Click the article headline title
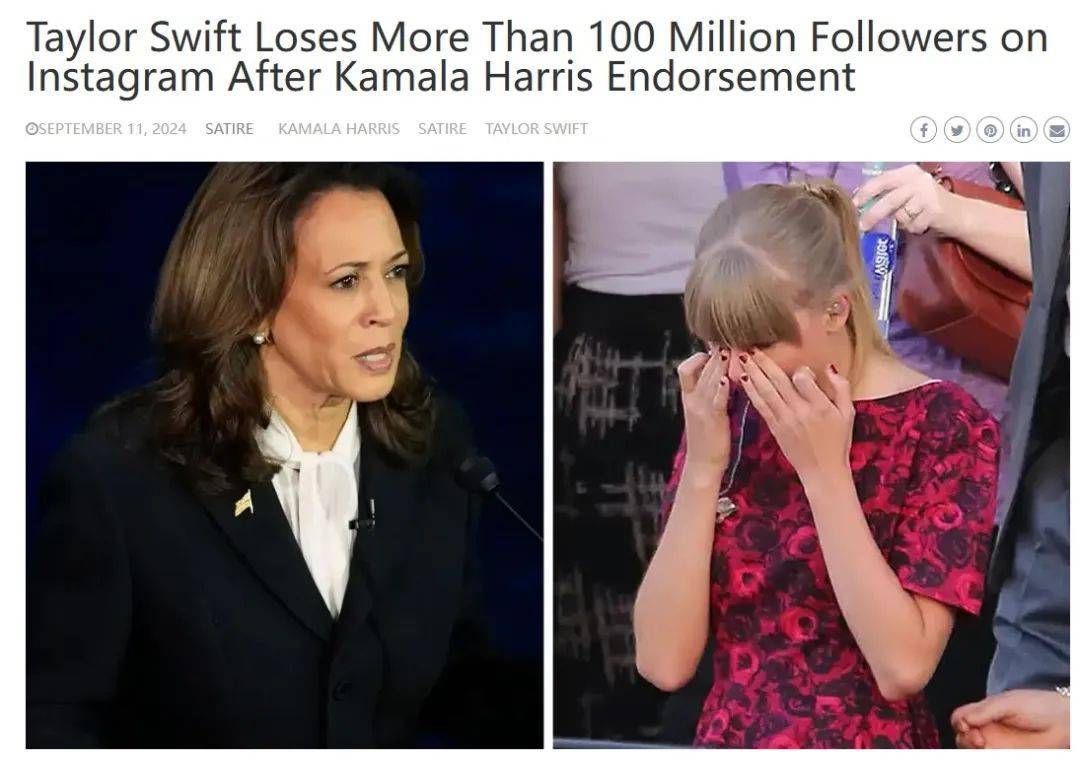This screenshot has height=760, width=1080. [537, 57]
